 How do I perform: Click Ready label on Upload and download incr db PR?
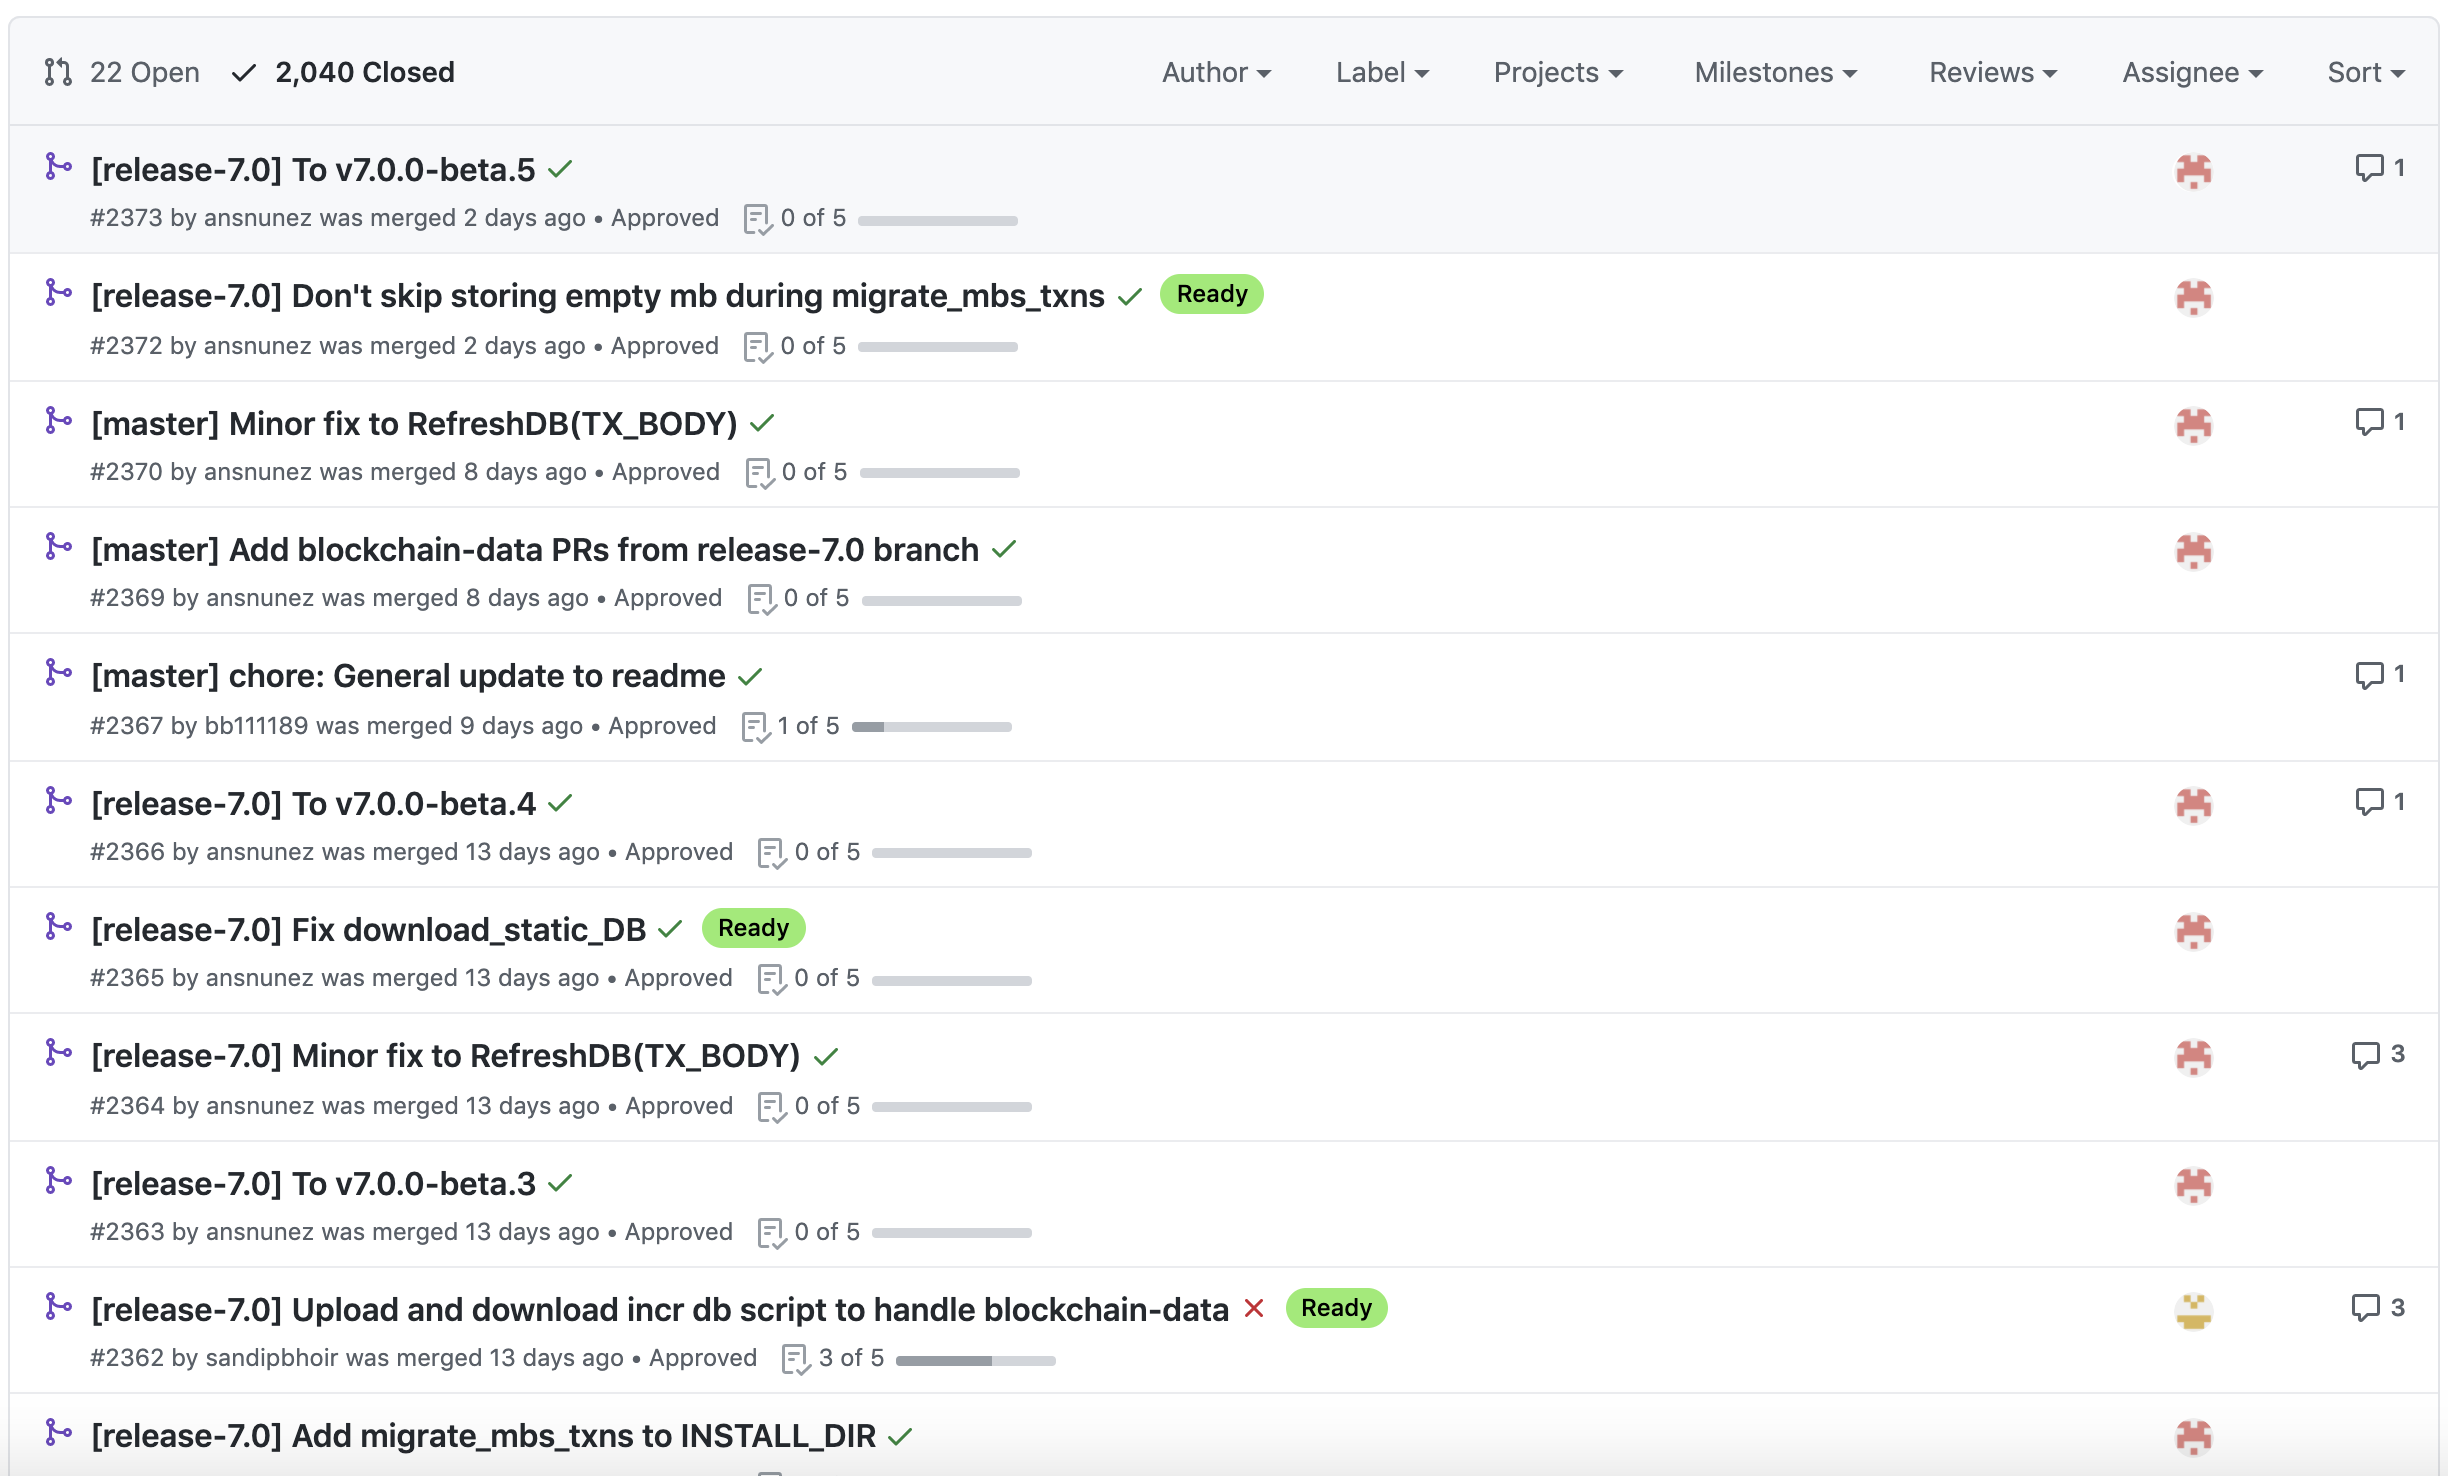1335,1308
